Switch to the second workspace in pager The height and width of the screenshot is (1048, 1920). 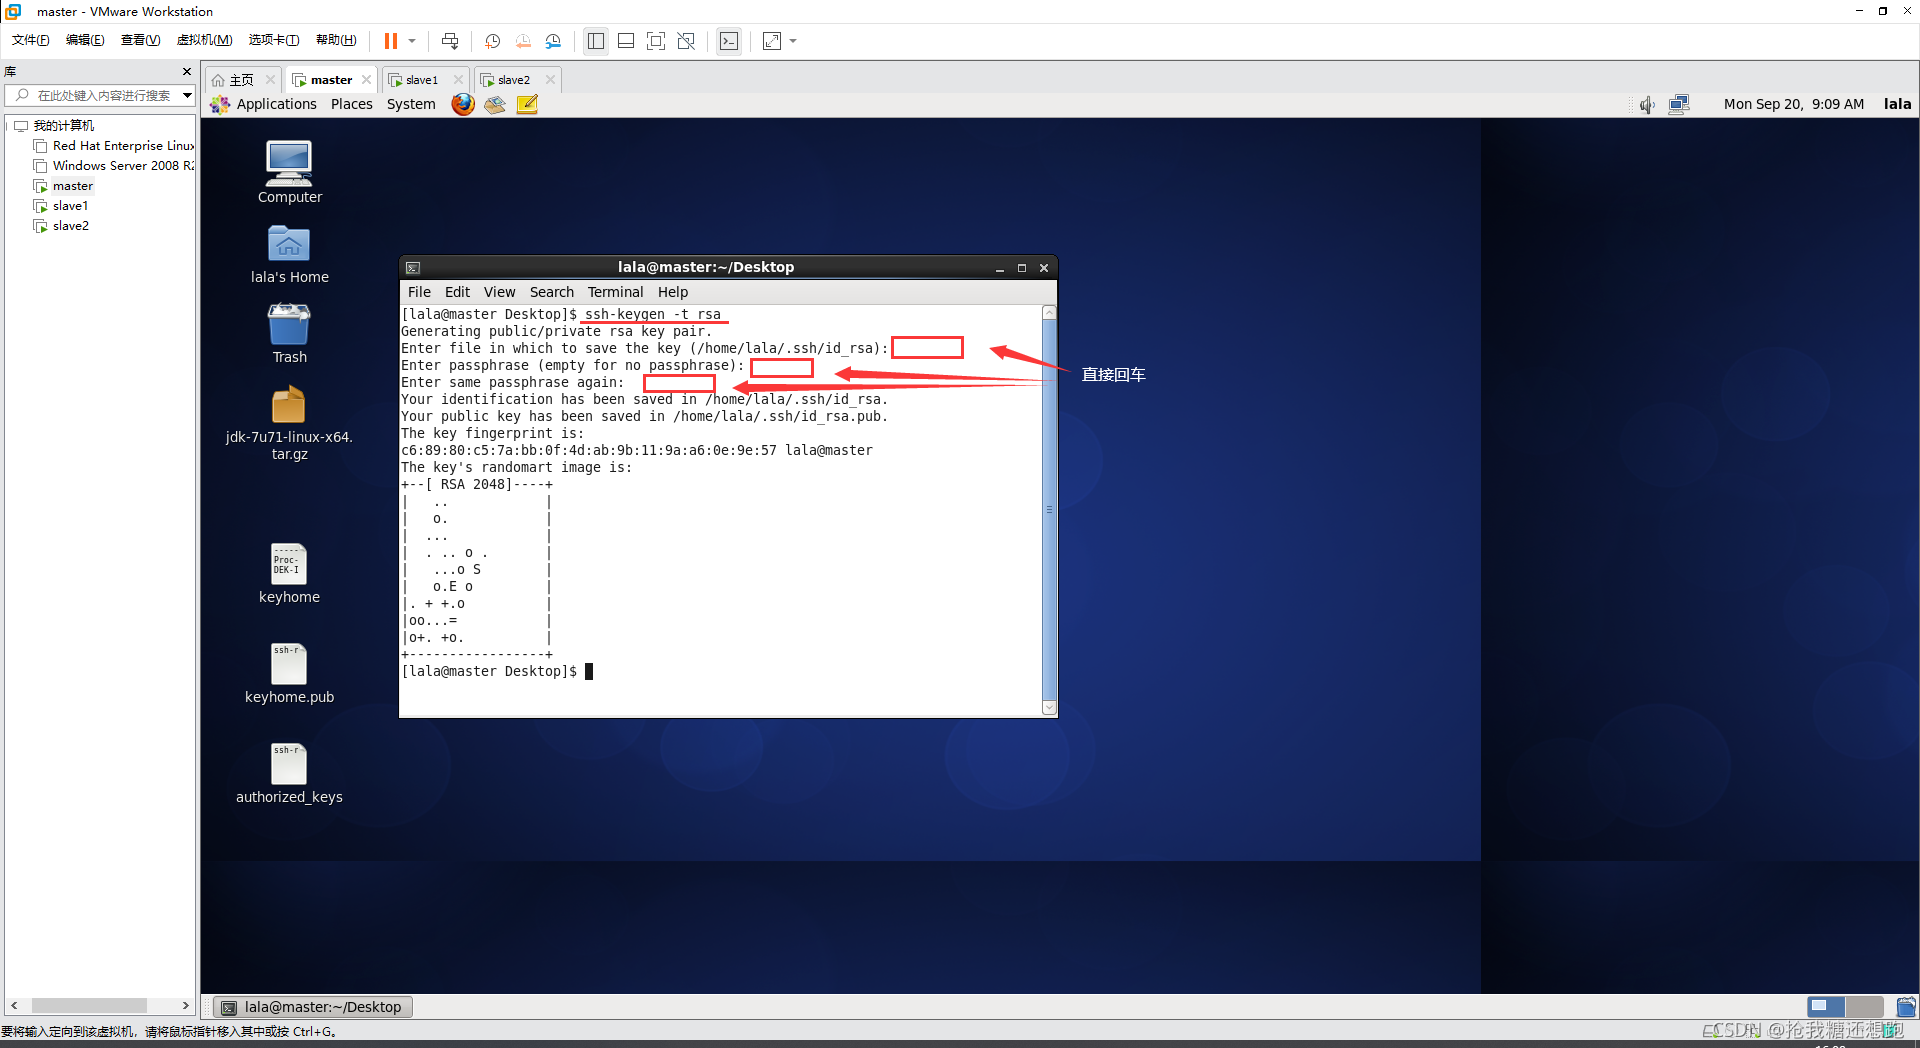[x=1864, y=1006]
